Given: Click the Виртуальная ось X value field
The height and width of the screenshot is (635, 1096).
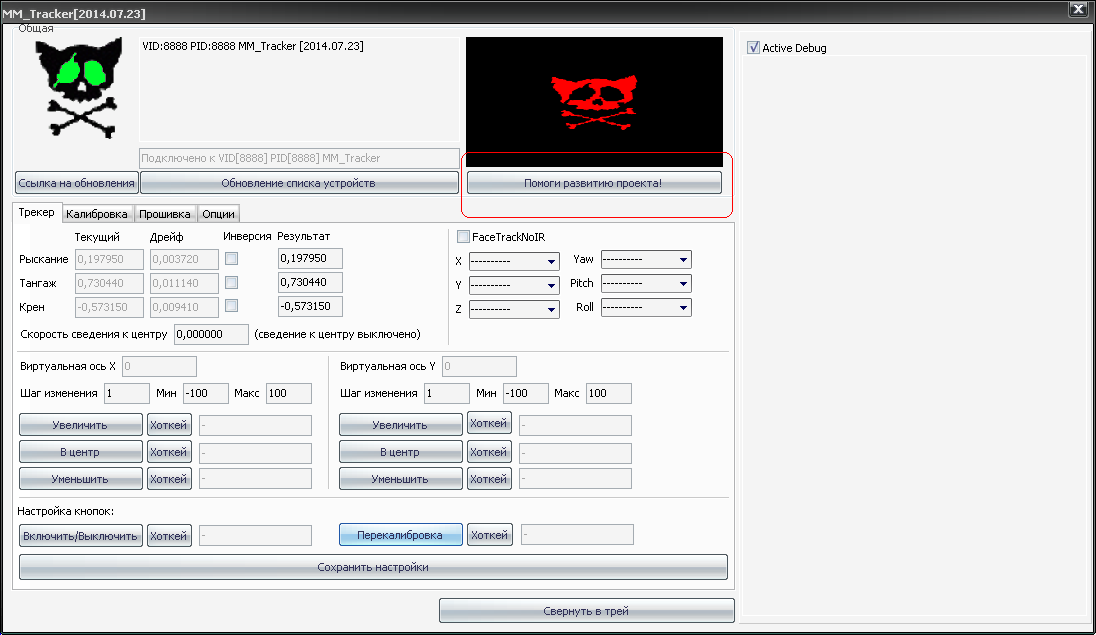Looking at the screenshot, I should (x=159, y=366).
